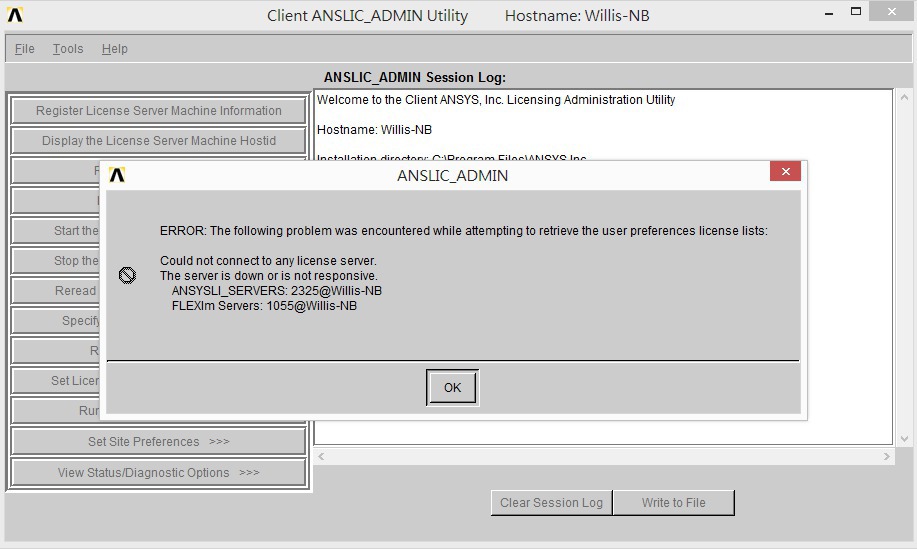Image resolution: width=917 pixels, height=549 pixels.
Task: Click 'FLEXlm Servers: 1055@Willis-NB' text
Action: tap(264, 306)
